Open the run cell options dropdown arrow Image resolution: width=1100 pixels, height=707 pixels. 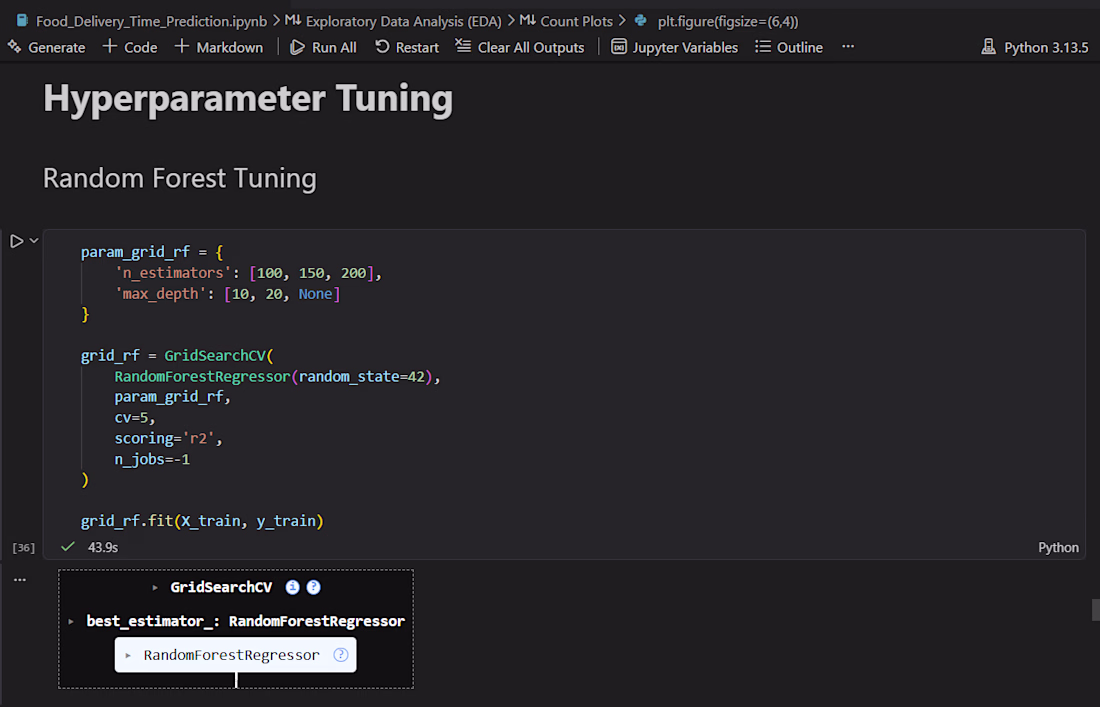pyautogui.click(x=34, y=241)
